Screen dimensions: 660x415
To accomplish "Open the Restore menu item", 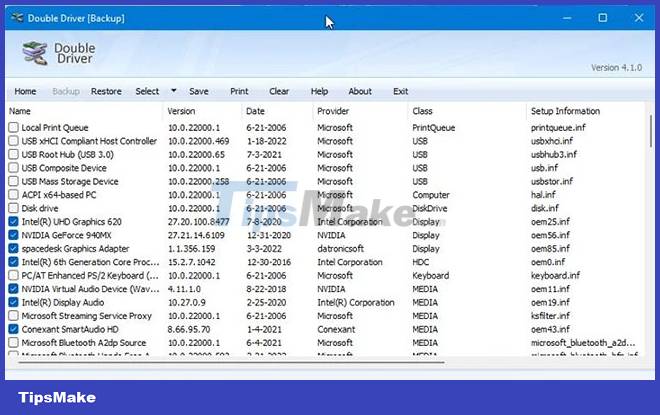I will 106,91.
